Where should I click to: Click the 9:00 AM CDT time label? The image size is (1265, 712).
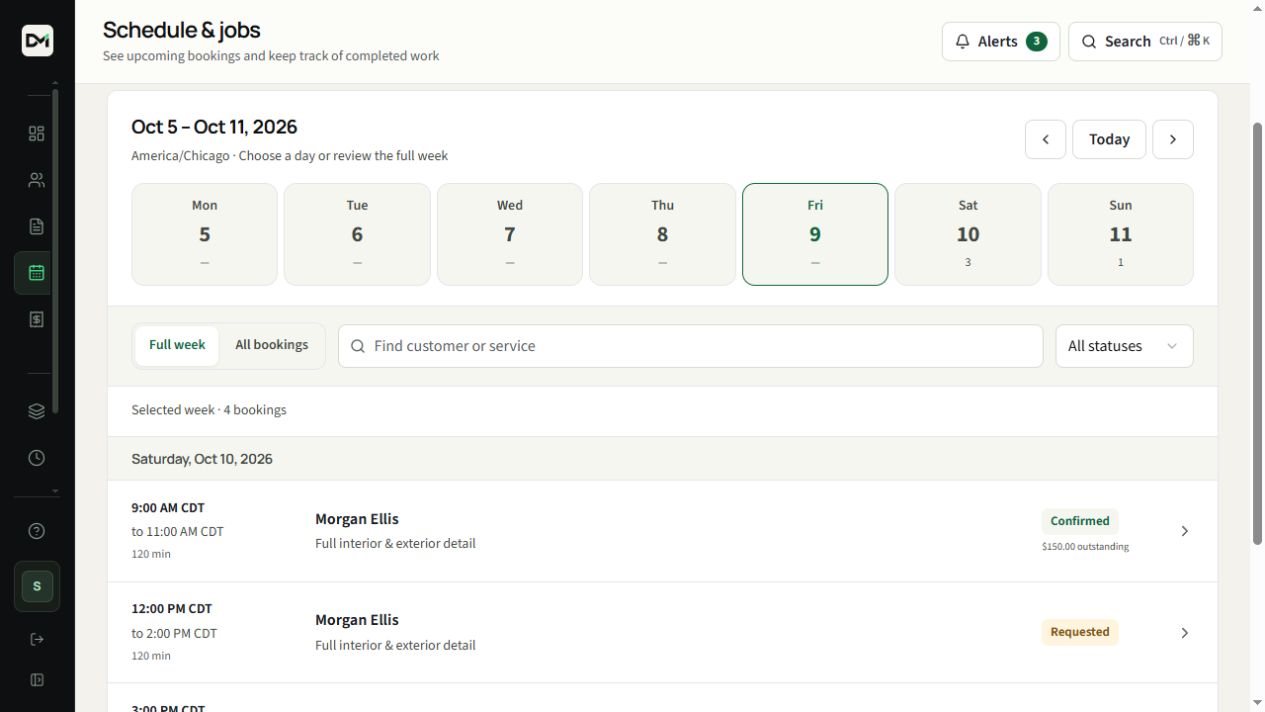tap(168, 508)
